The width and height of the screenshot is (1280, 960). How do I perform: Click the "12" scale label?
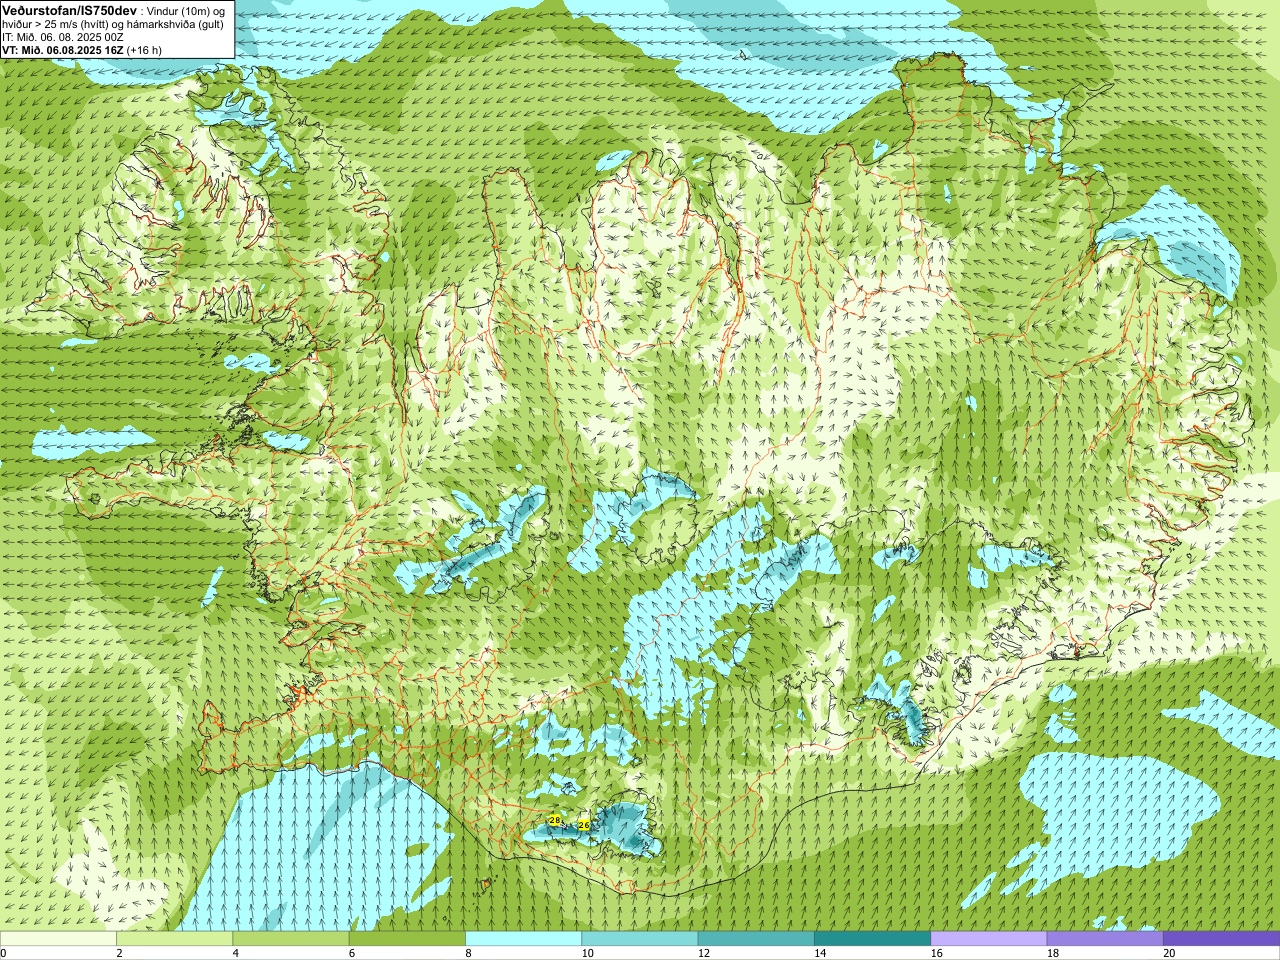click(x=704, y=953)
